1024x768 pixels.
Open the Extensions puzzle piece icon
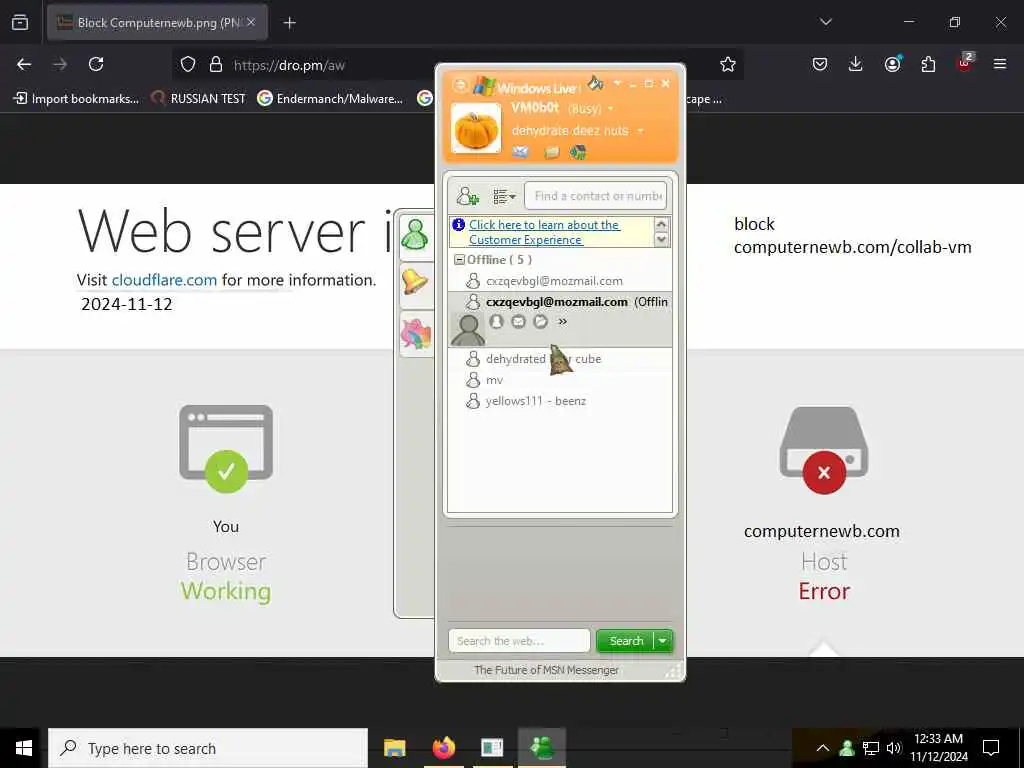tap(928, 64)
